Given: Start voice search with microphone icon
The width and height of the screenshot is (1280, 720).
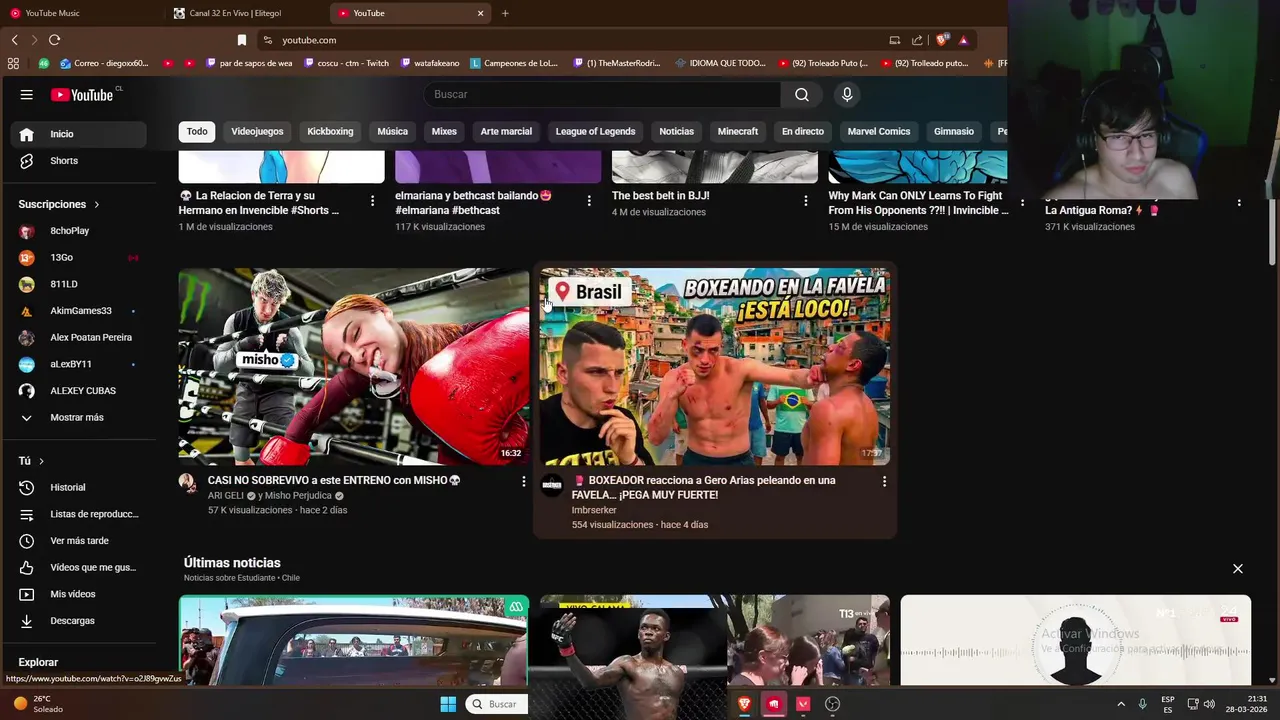Looking at the screenshot, I should (x=847, y=94).
